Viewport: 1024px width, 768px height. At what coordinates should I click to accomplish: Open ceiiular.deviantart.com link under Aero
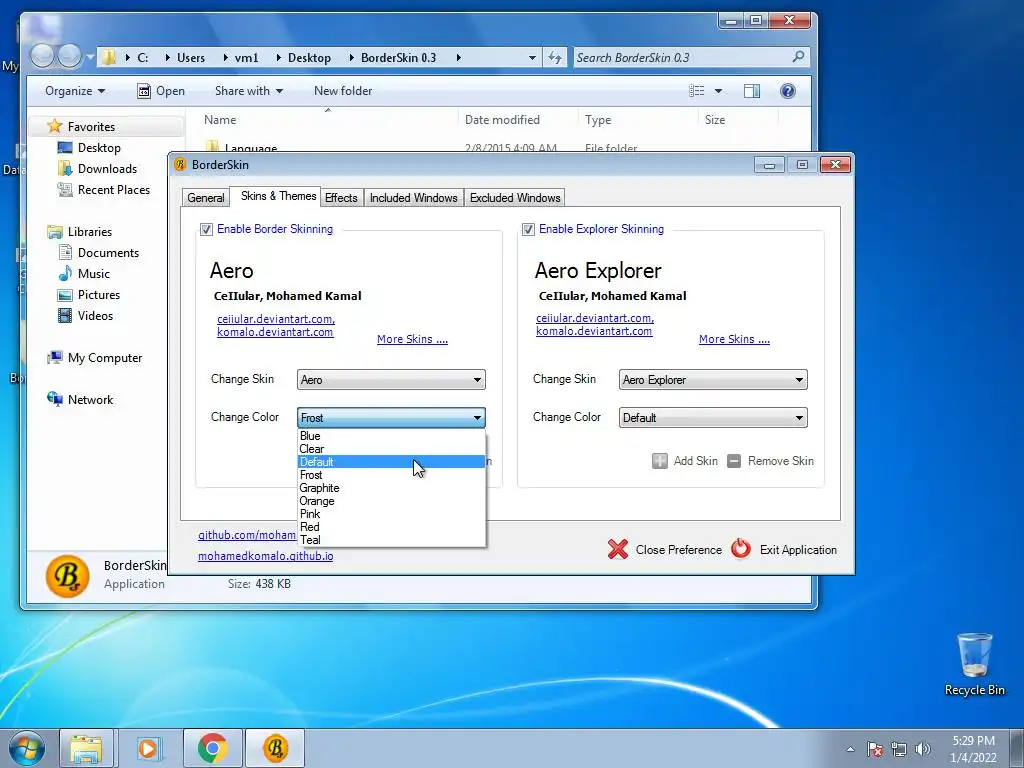(x=276, y=319)
